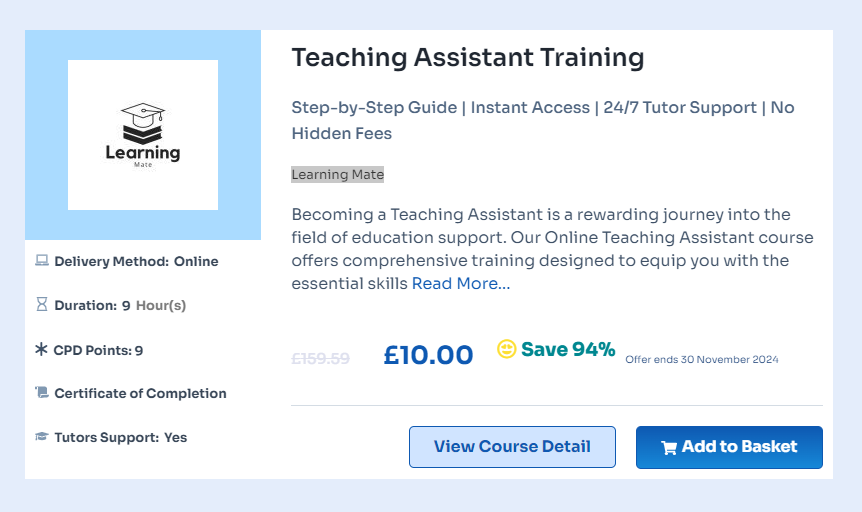Click the Learning Mate logo thumbnail
Screen dimensions: 862x512
(x=143, y=135)
